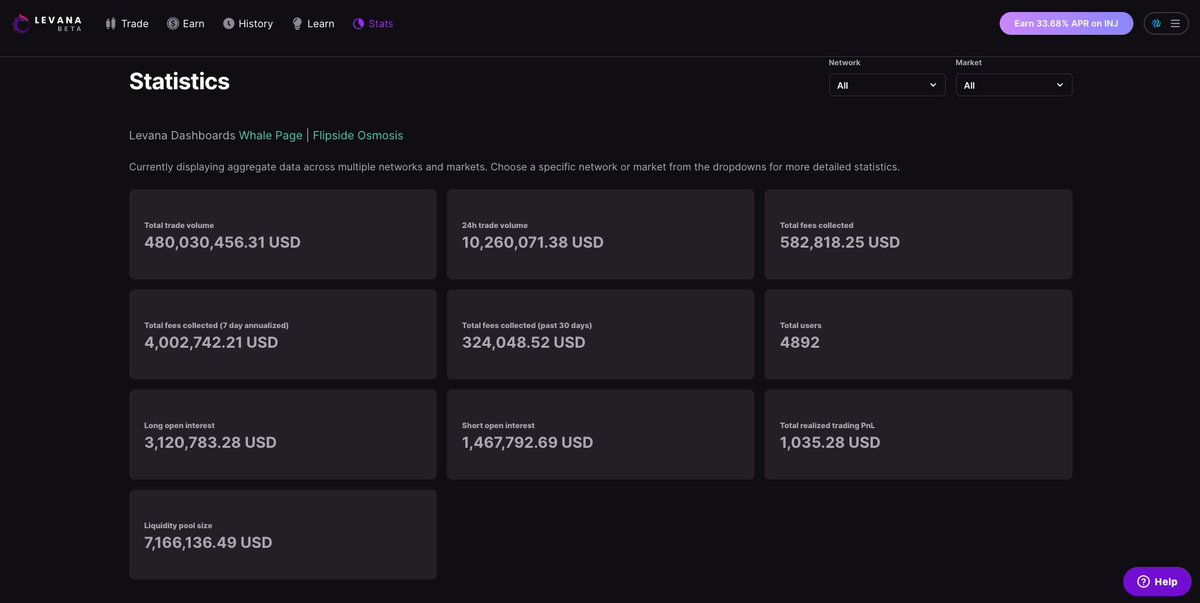Image resolution: width=1200 pixels, height=603 pixels.
Task: Select the Liquidity pool size card
Action: 283,534
